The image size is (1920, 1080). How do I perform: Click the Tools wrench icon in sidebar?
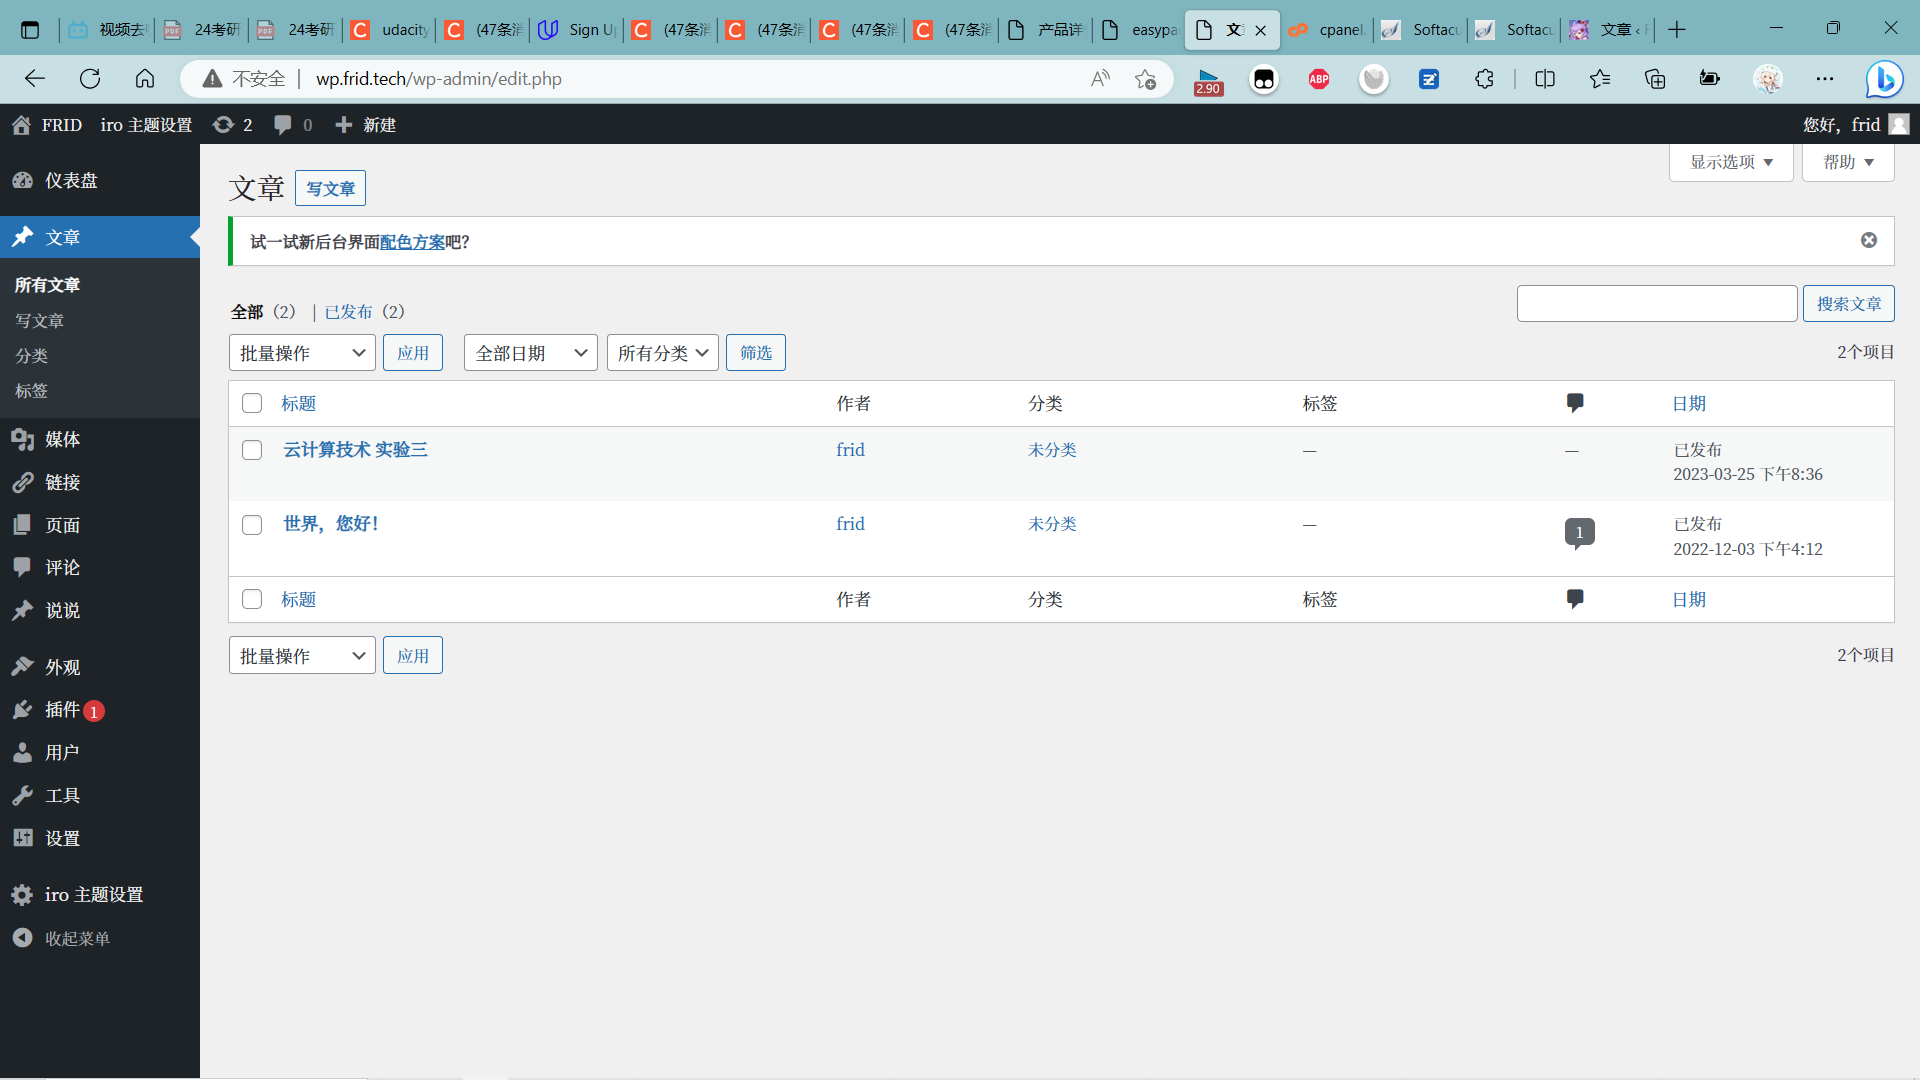tap(22, 796)
